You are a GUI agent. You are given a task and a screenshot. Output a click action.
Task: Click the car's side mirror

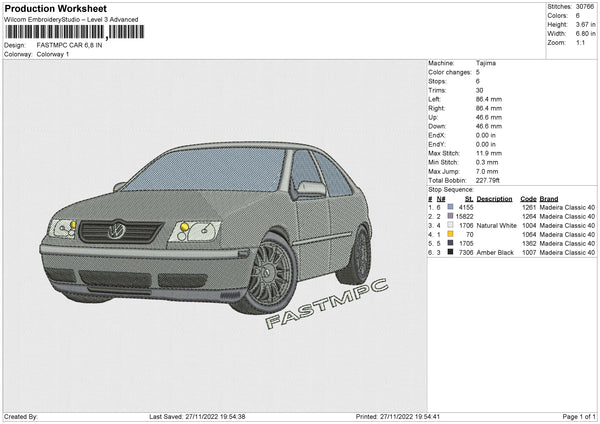pyautogui.click(x=310, y=188)
